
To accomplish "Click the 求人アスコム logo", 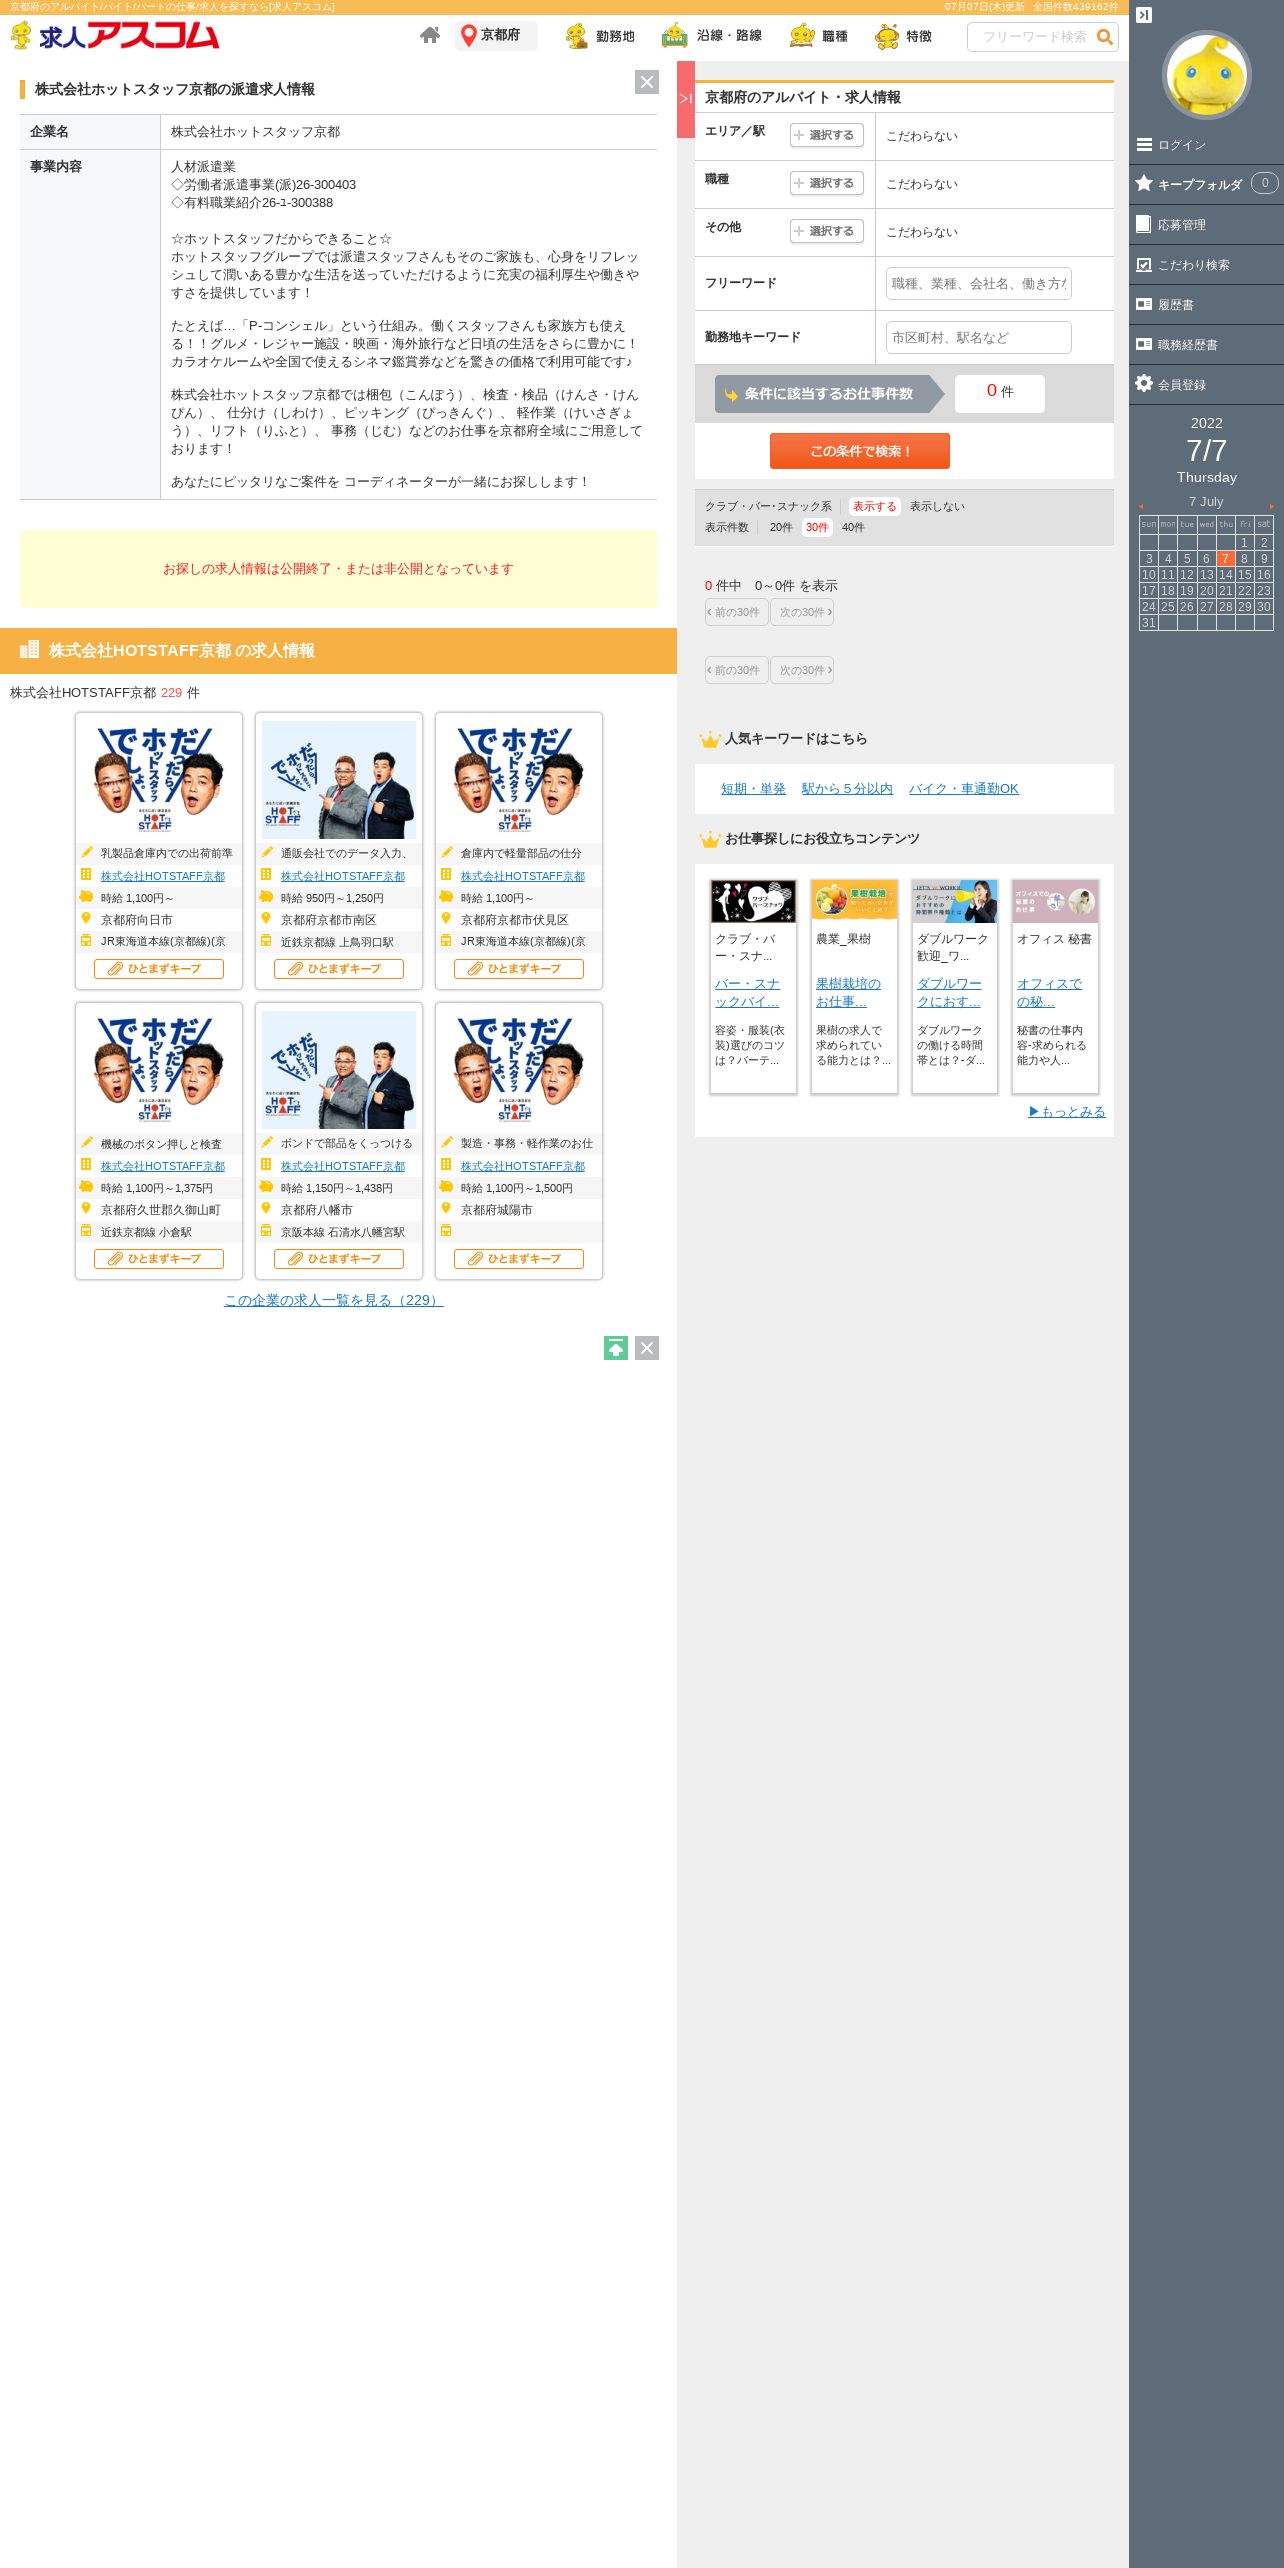I will tap(115, 36).
